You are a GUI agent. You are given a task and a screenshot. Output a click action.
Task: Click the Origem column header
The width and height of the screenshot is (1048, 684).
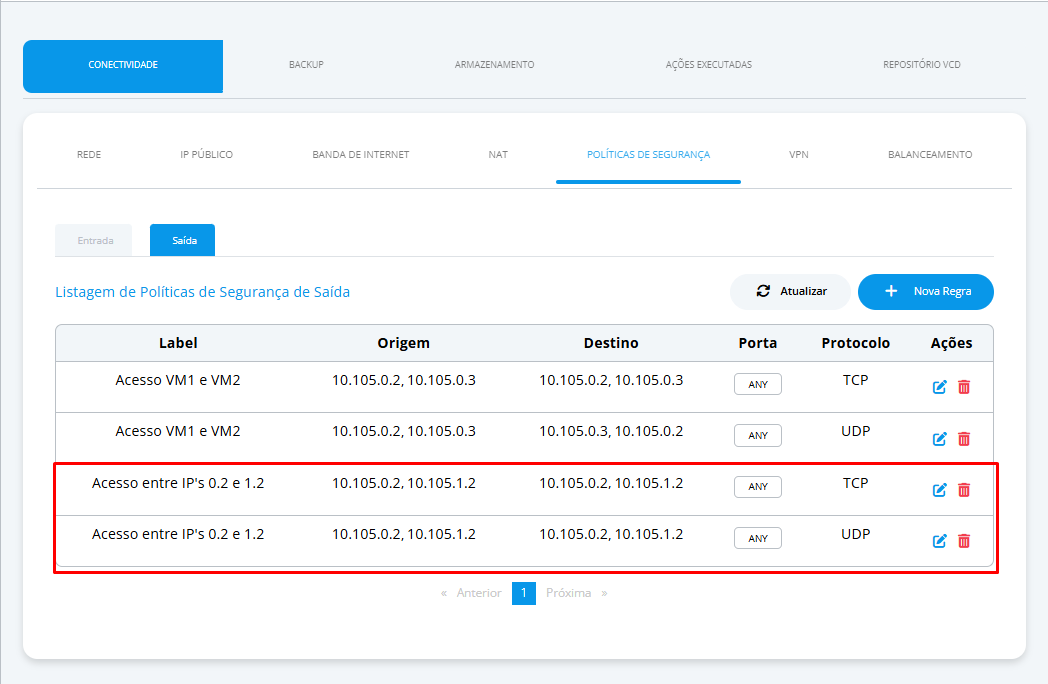coord(404,343)
